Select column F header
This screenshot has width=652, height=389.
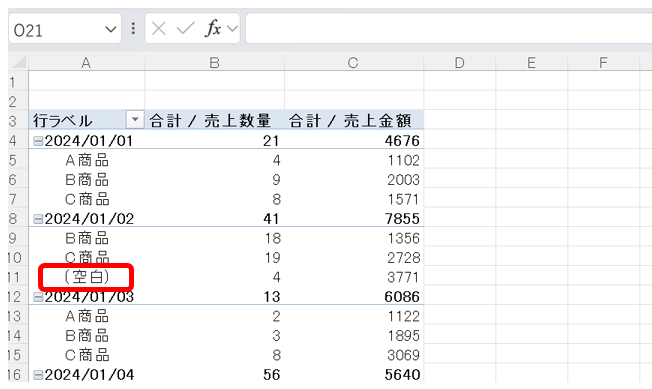603,62
